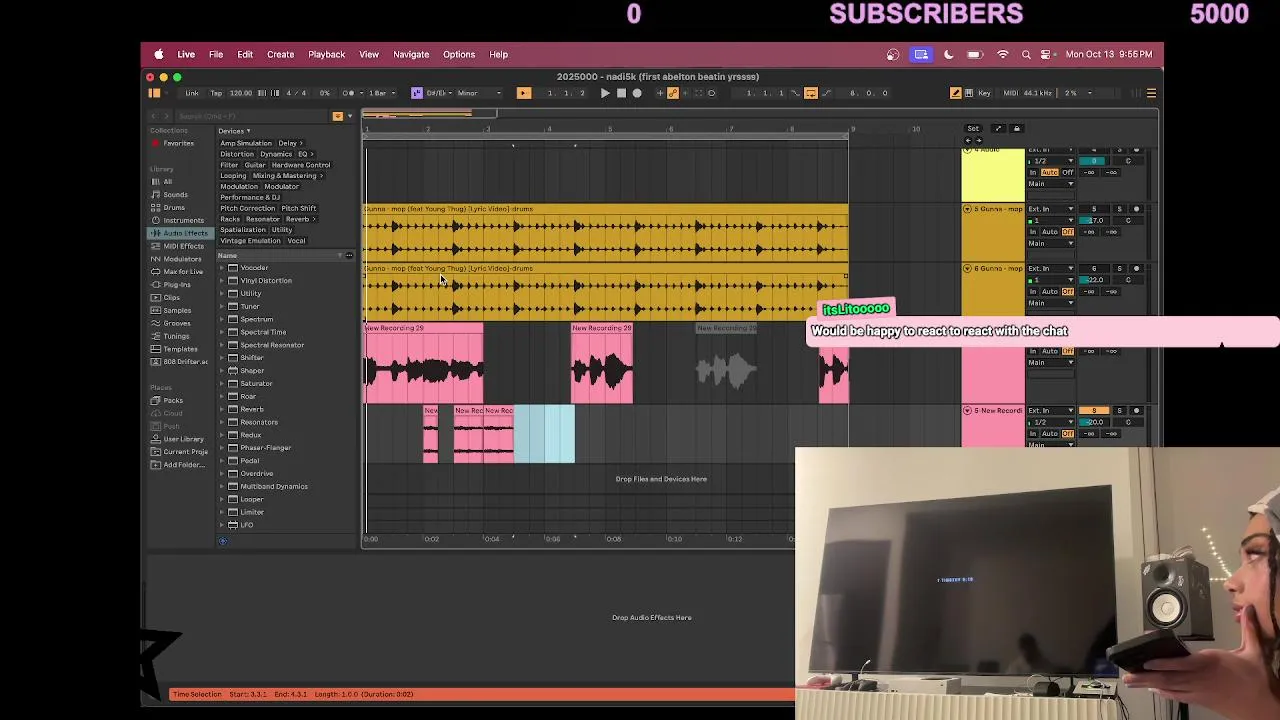Open the Playback menu
Viewport: 1280px width, 720px height.
pyautogui.click(x=326, y=54)
